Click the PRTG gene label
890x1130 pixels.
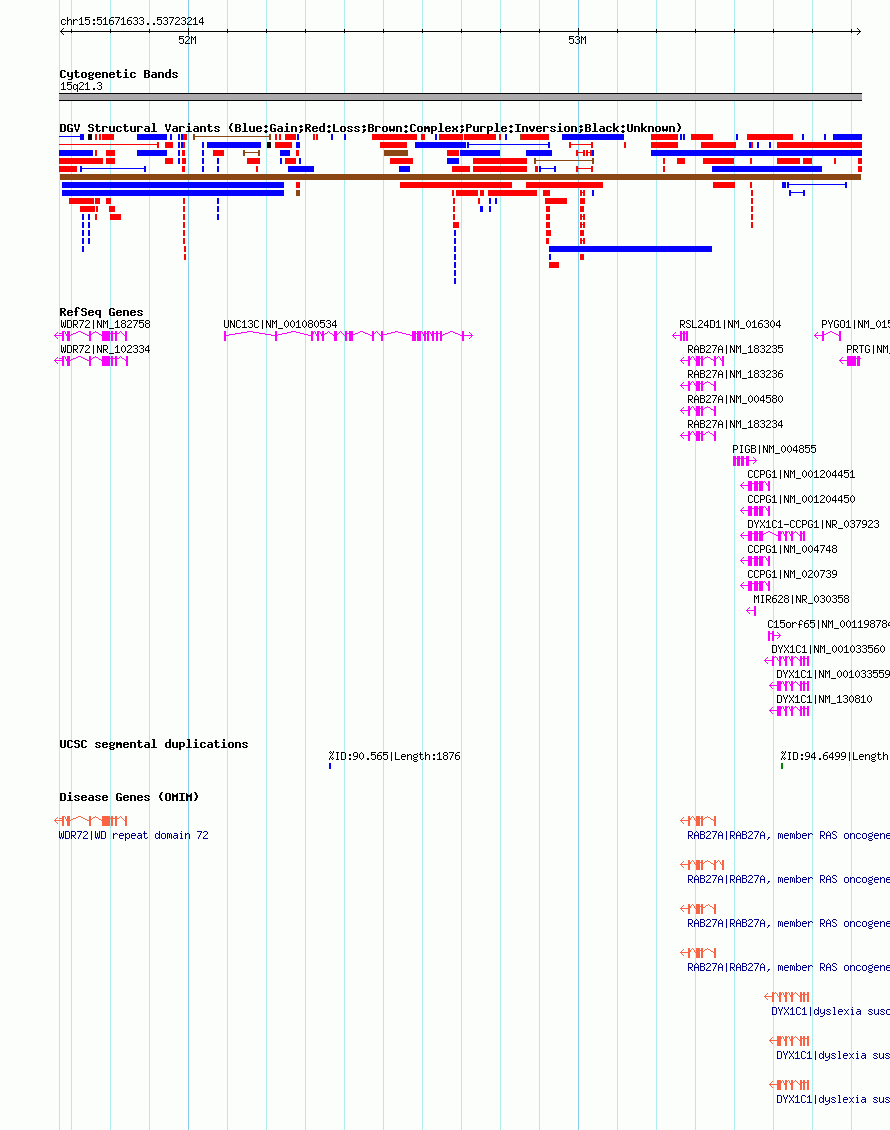coord(868,350)
